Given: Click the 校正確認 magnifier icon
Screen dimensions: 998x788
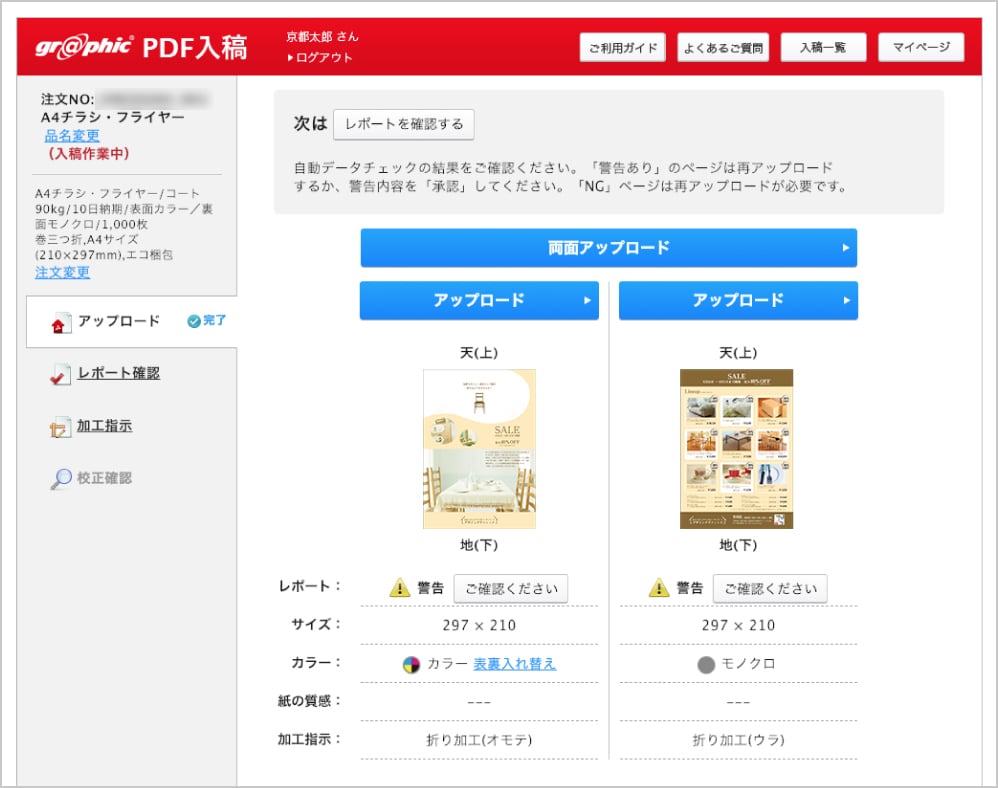Looking at the screenshot, I should tap(59, 479).
